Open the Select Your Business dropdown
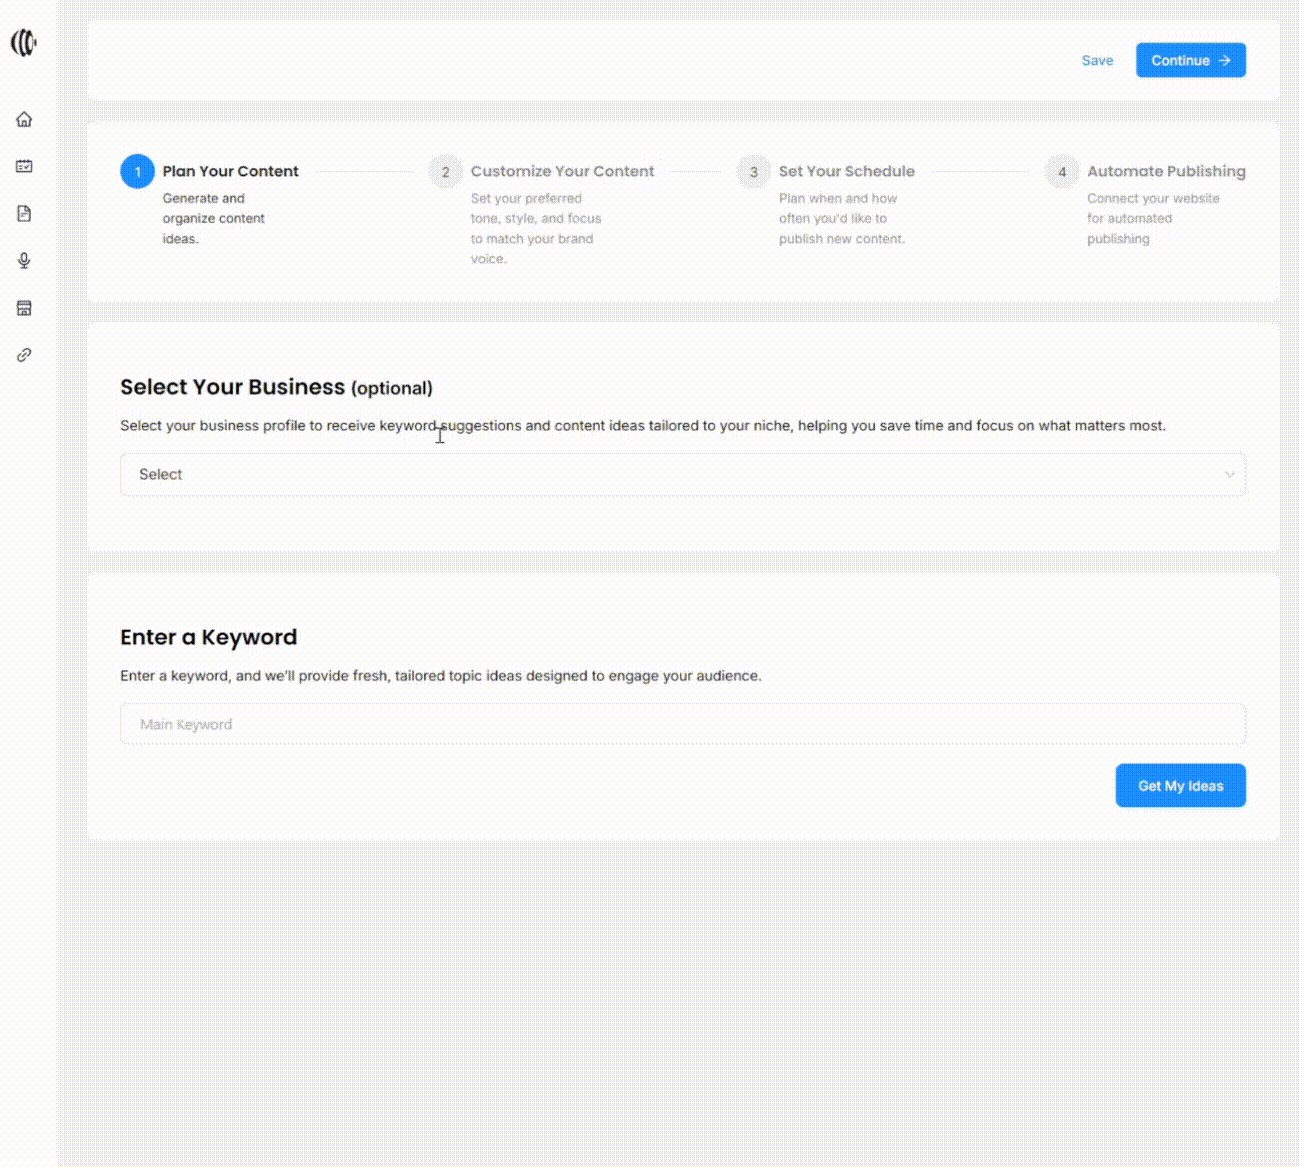The image size is (1300, 1167). pyautogui.click(x=682, y=475)
